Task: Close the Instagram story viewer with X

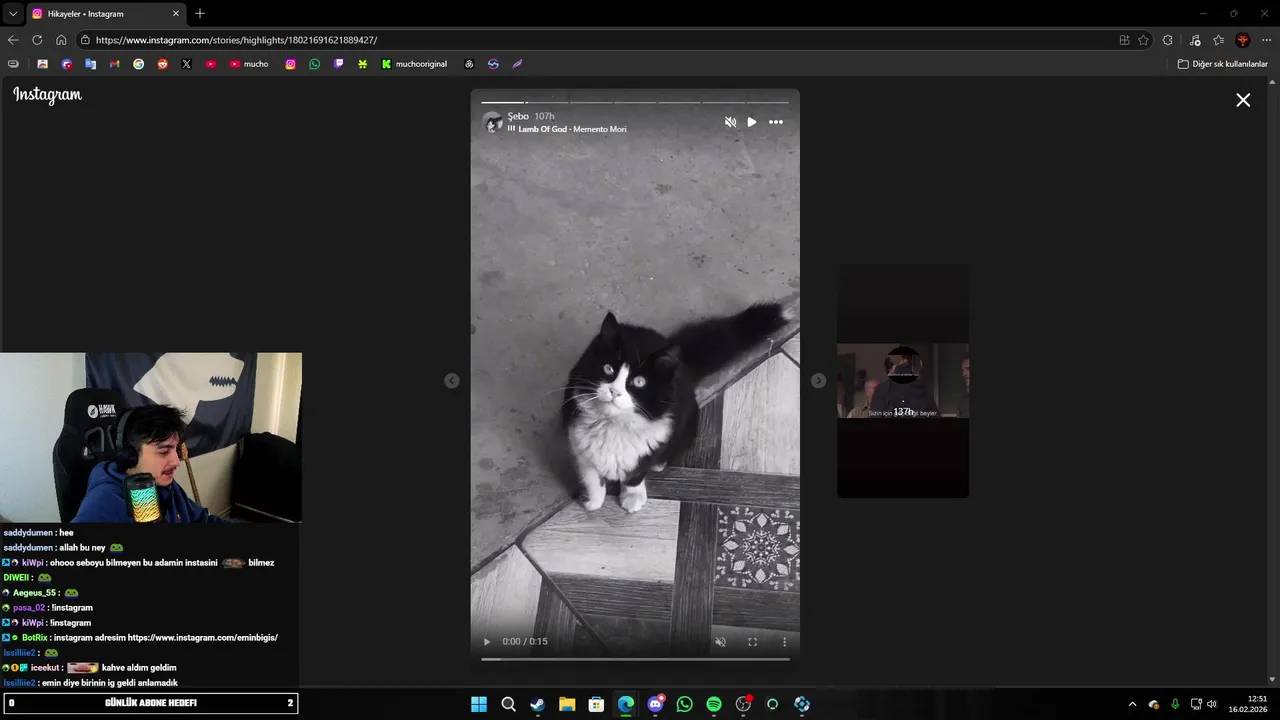Action: pos(1243,100)
